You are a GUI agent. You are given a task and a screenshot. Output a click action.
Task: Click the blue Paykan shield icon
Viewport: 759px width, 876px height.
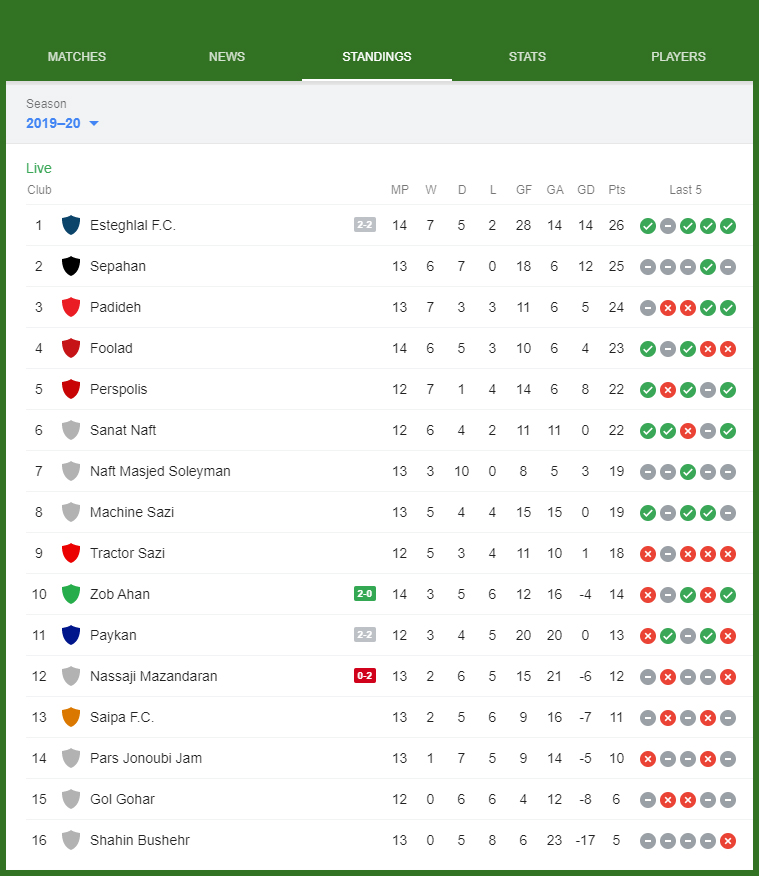click(71, 635)
